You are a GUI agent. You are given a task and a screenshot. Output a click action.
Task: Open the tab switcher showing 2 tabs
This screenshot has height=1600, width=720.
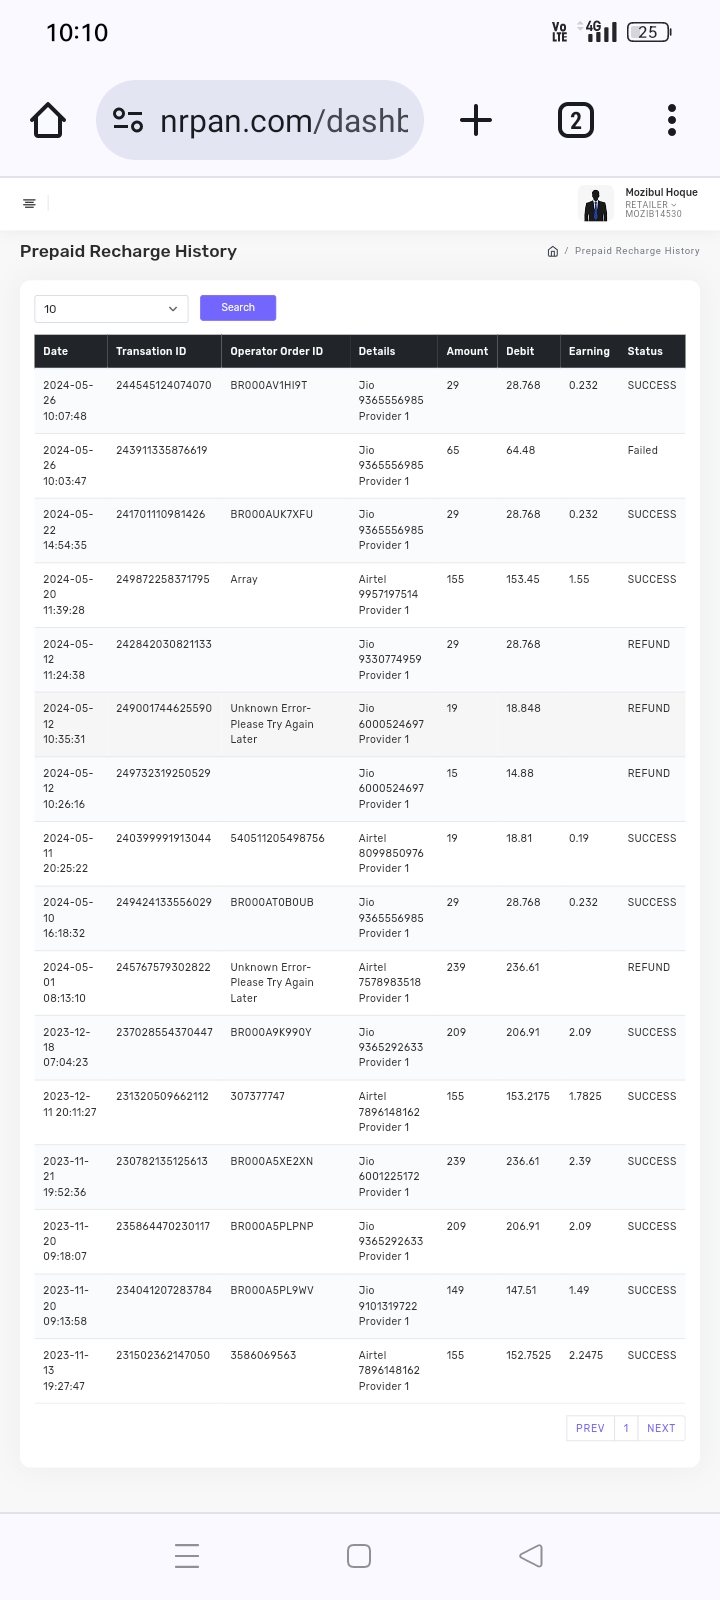tap(575, 121)
